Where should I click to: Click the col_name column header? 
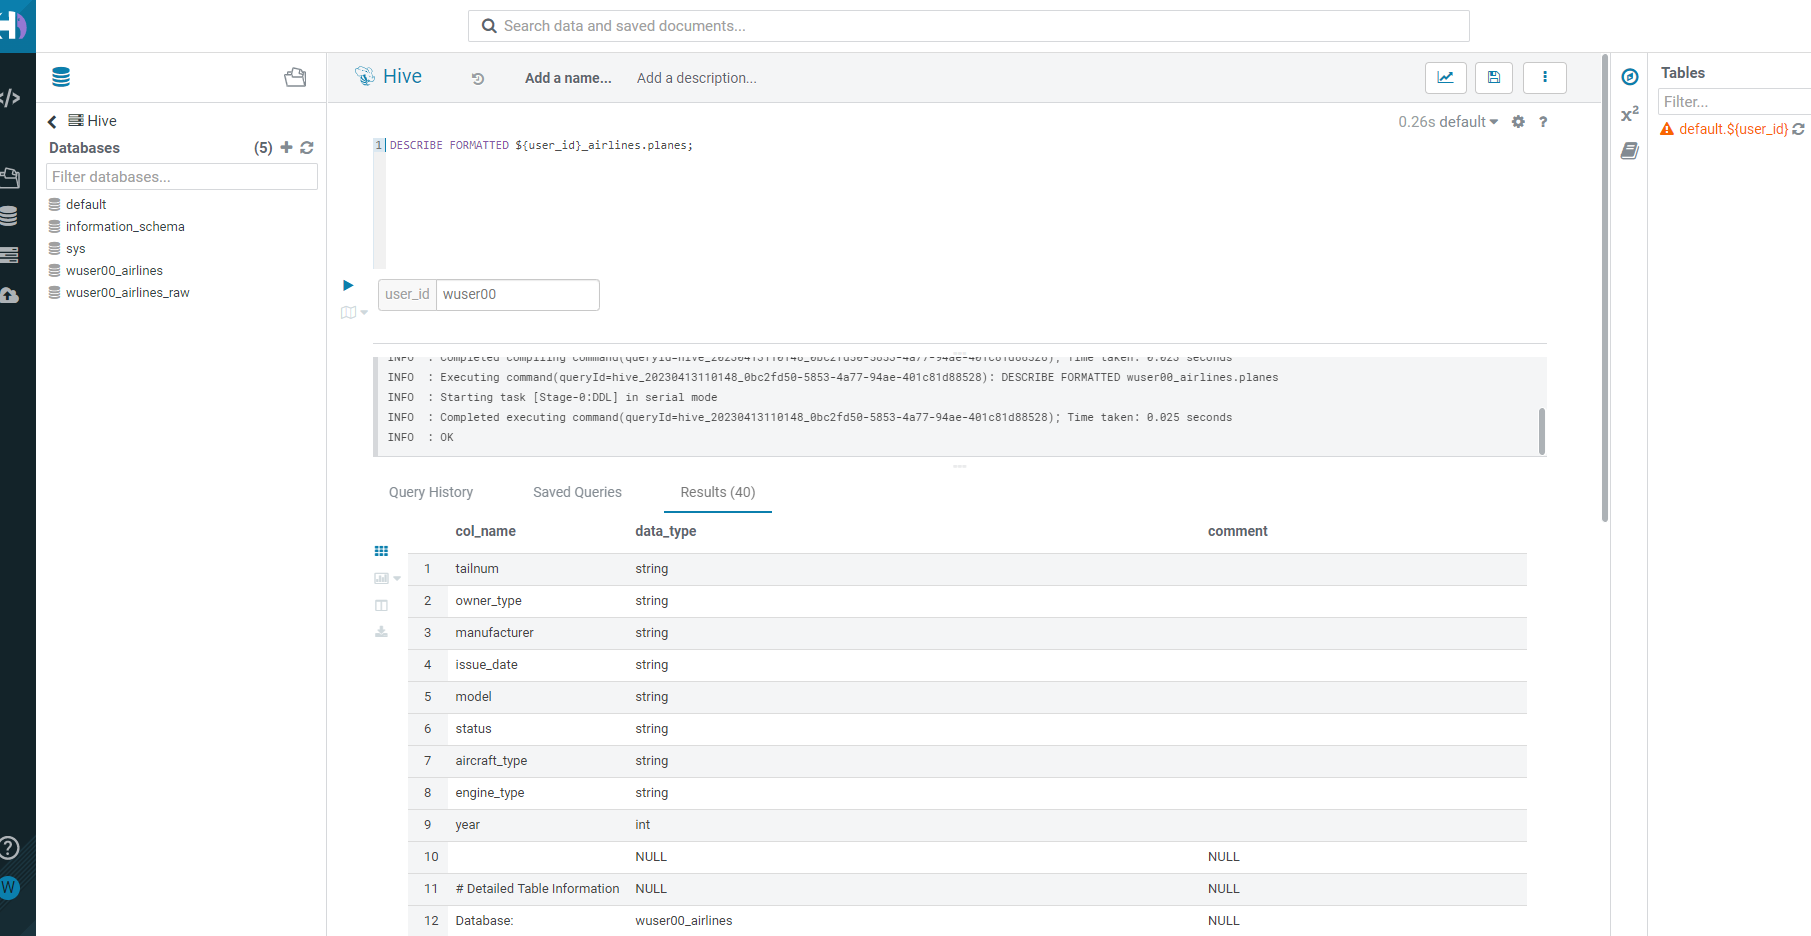(485, 531)
